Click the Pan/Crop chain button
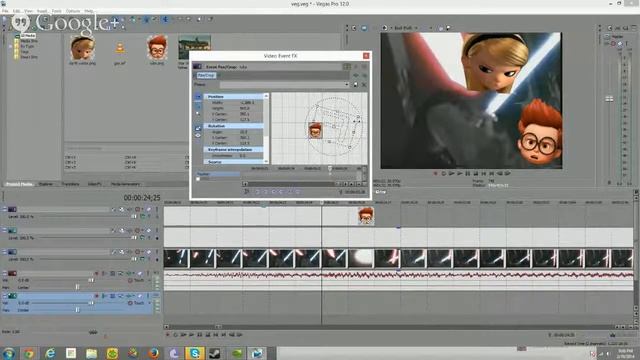640x360 pixels. point(206,76)
